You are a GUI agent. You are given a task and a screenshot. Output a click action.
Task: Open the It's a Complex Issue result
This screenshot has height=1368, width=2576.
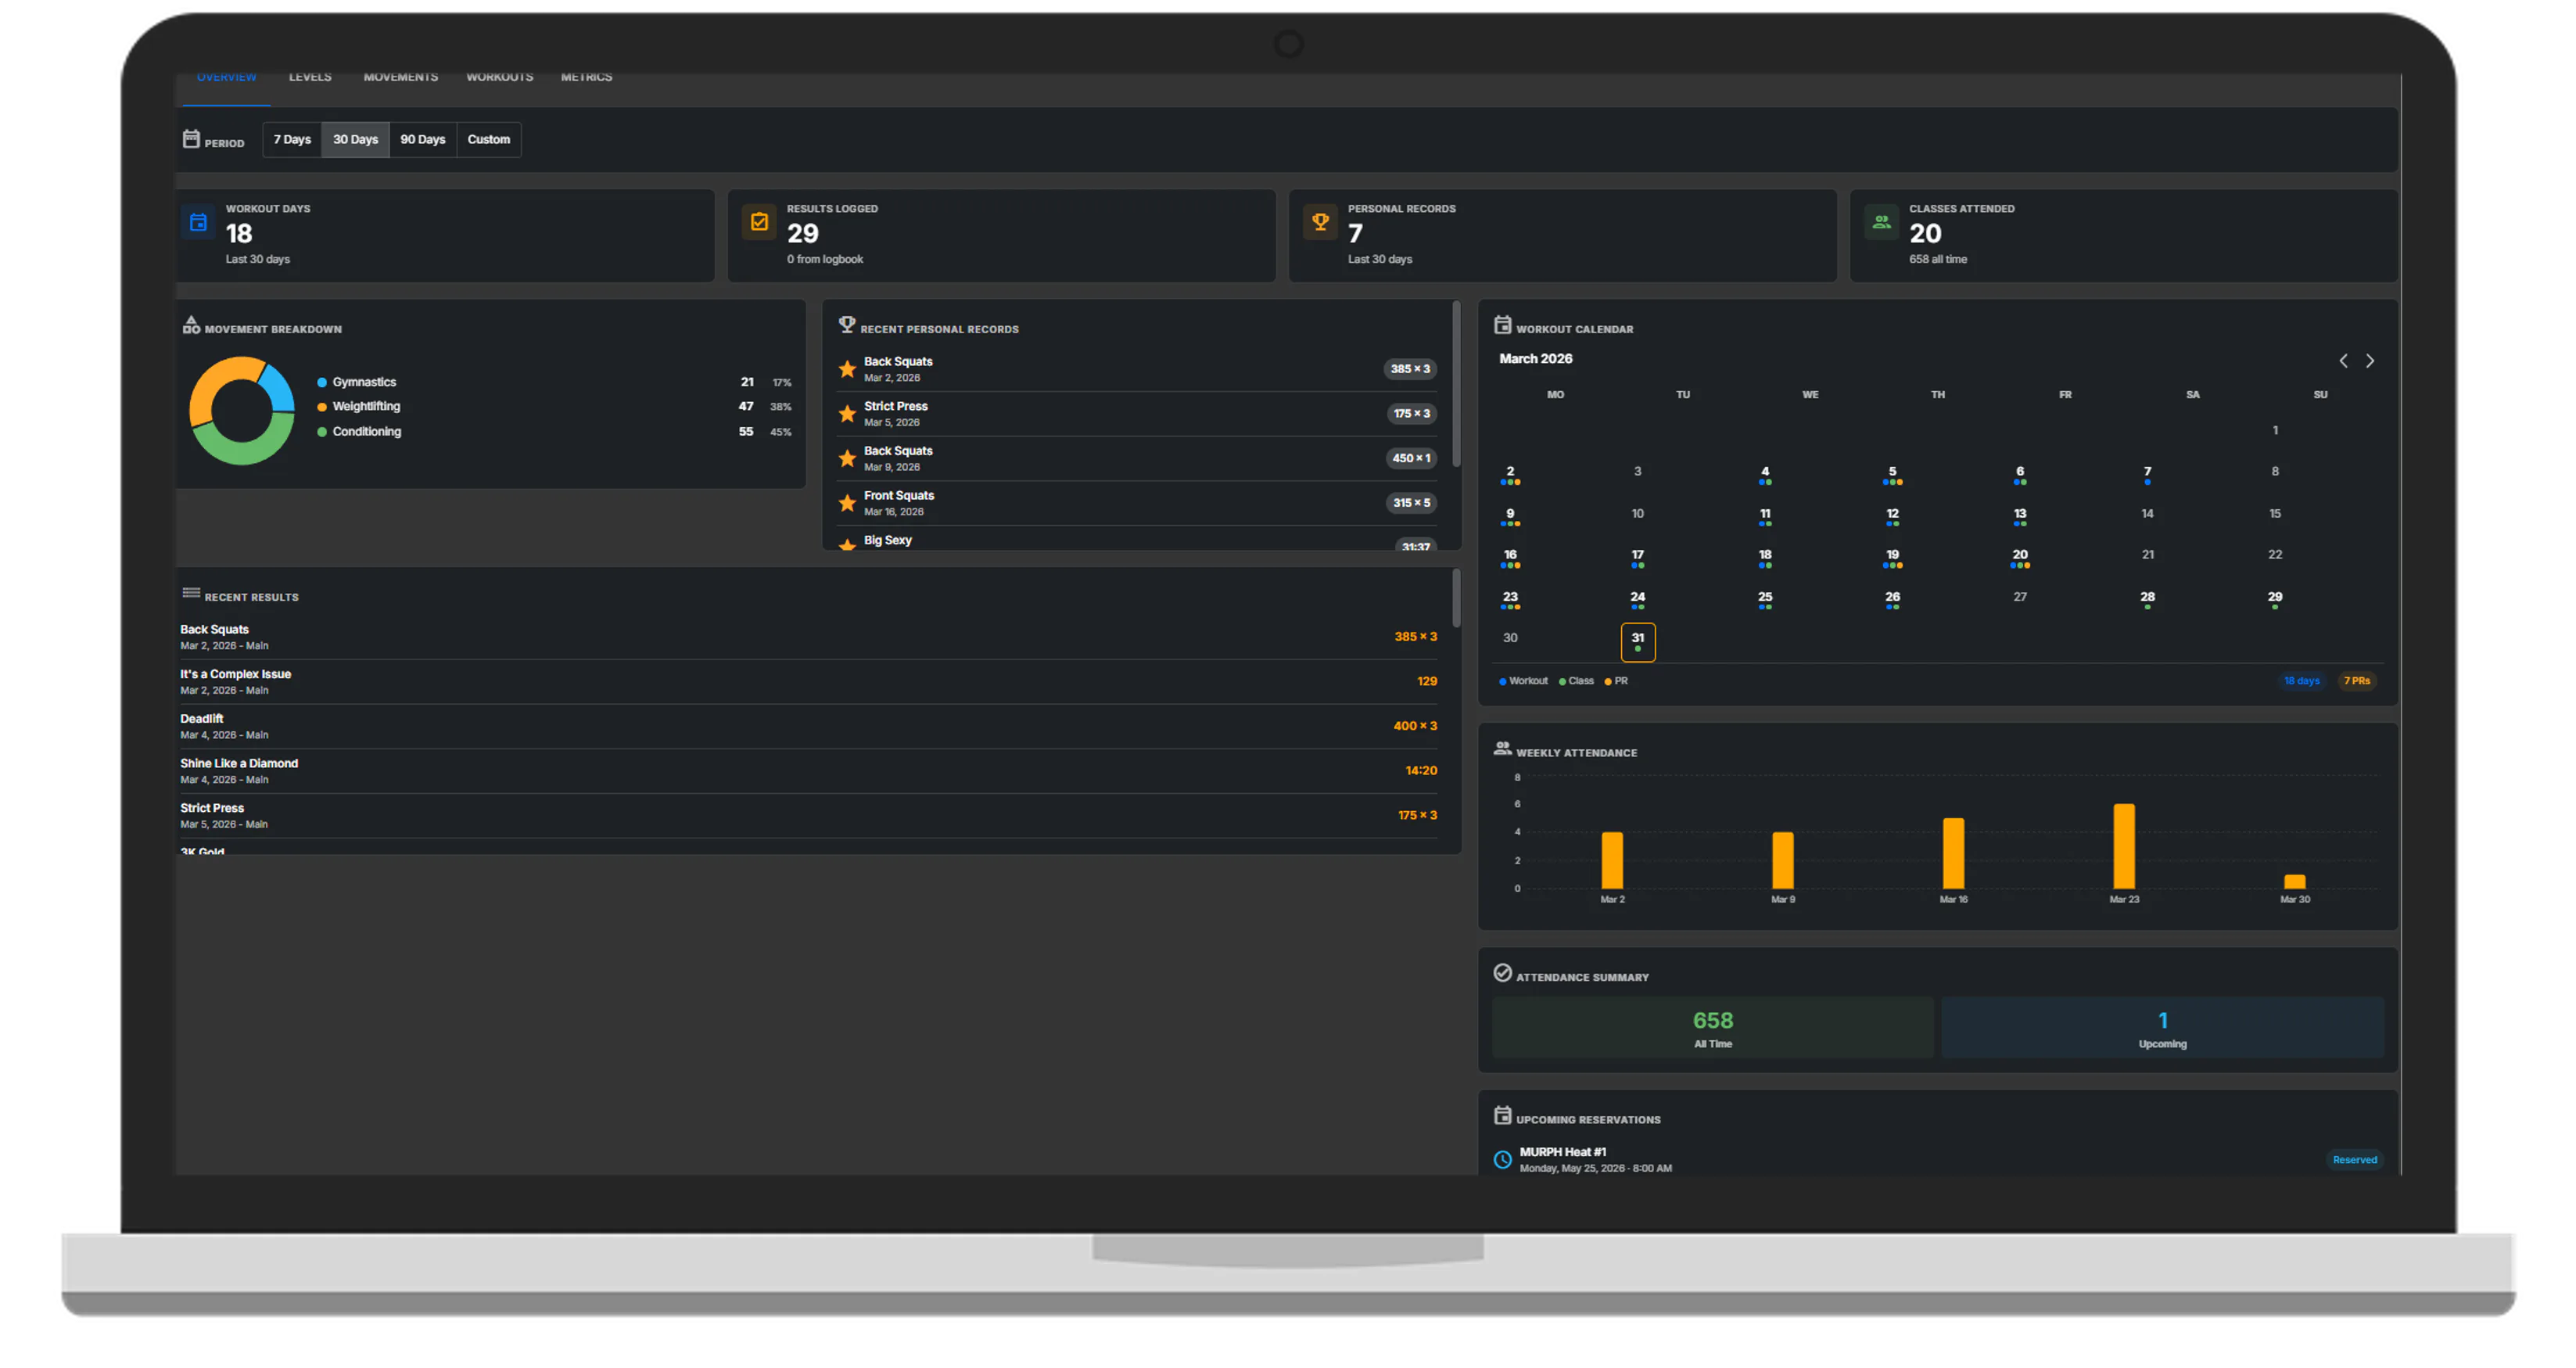pos(808,681)
